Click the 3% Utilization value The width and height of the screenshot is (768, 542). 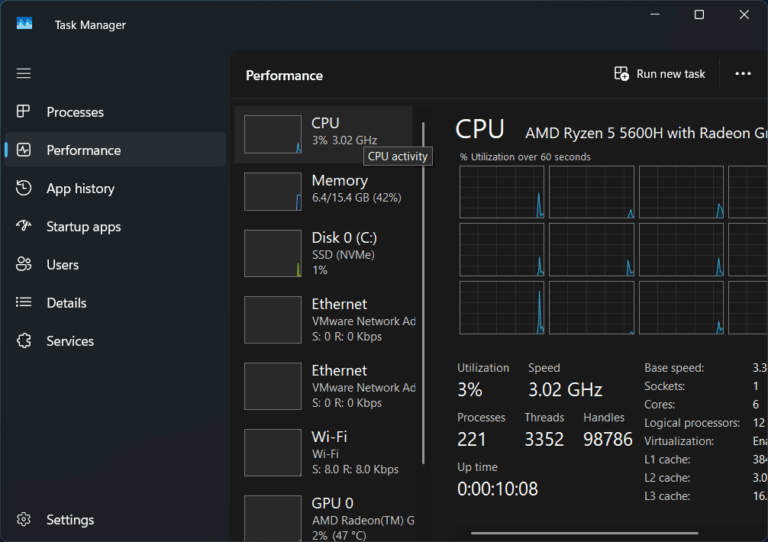pos(470,390)
